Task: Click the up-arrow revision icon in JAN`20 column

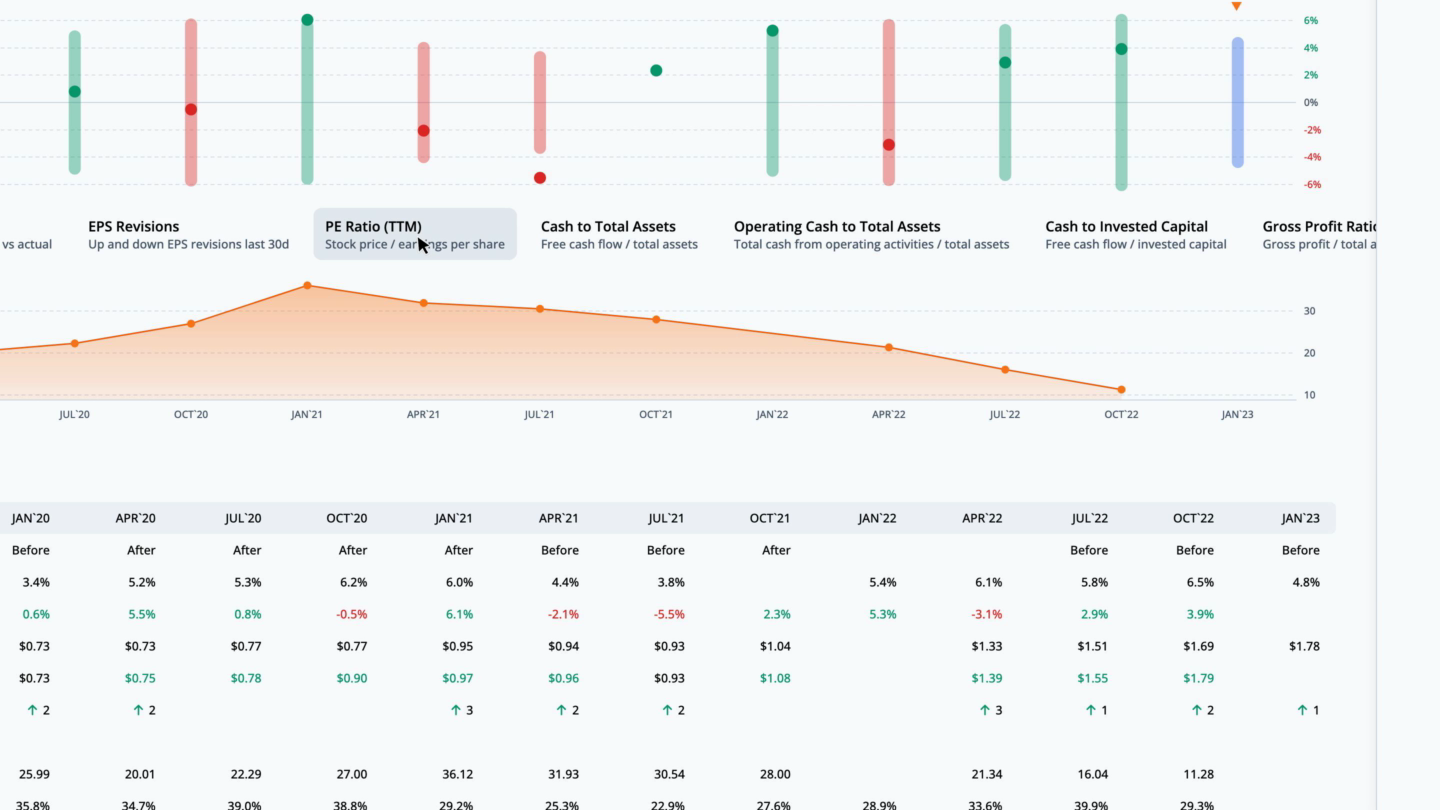Action: (x=32, y=710)
